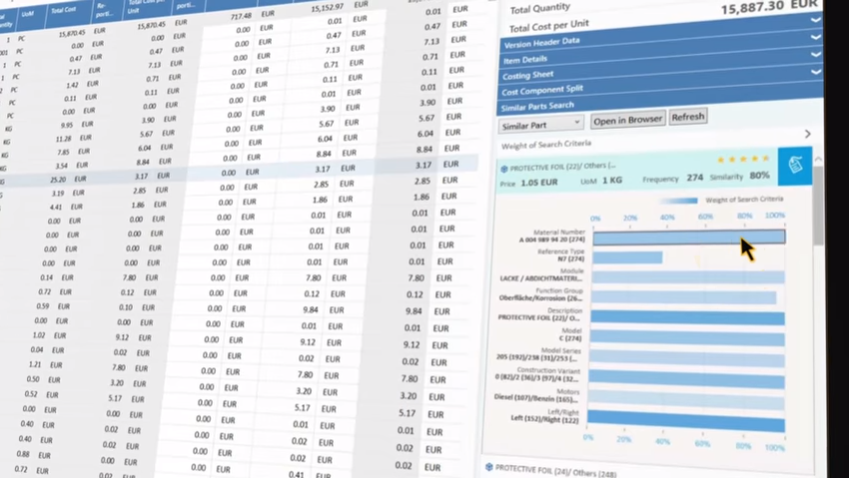The width and height of the screenshot is (849, 478).
Task: Click the Material Number weight bar
Action: pos(689,237)
